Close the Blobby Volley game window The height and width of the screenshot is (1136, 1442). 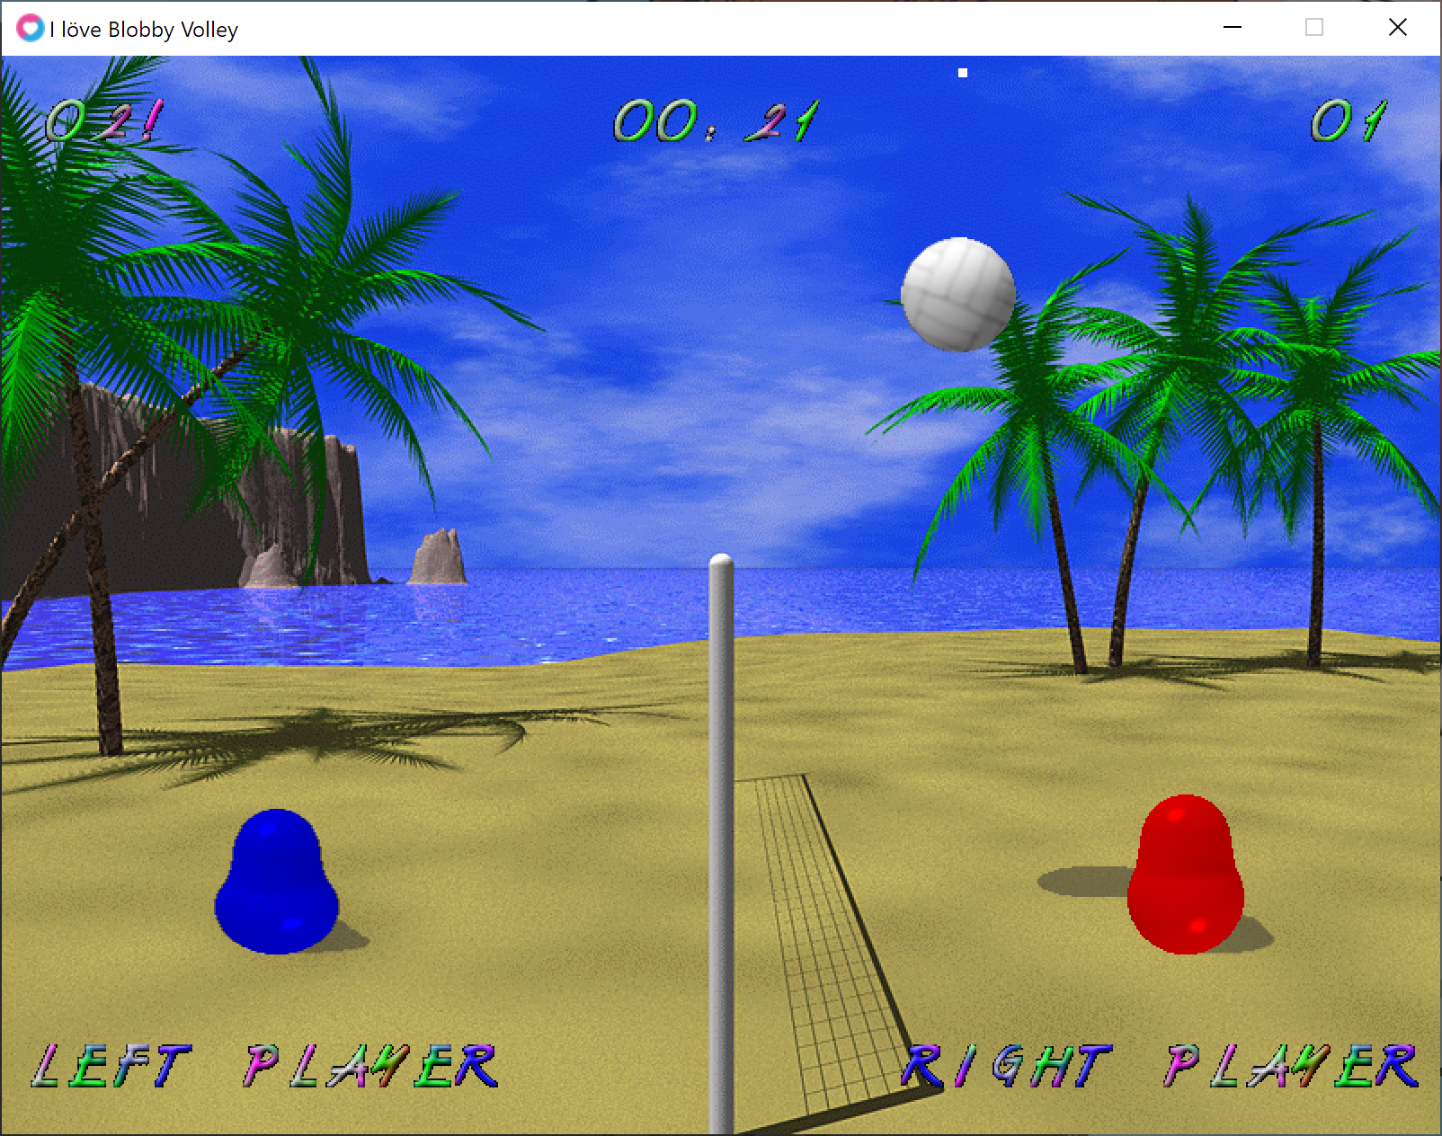[x=1397, y=28]
